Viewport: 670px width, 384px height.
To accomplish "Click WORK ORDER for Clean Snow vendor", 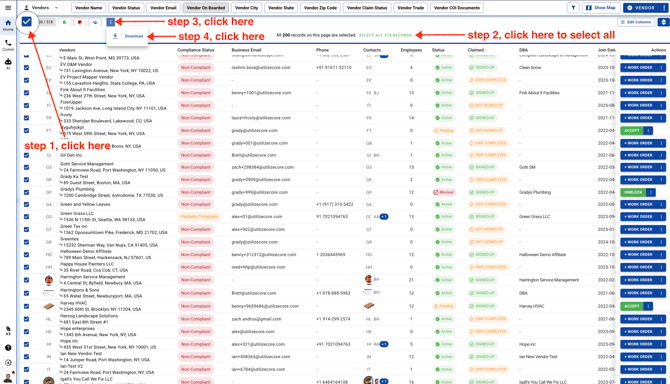I will tap(639, 67).
